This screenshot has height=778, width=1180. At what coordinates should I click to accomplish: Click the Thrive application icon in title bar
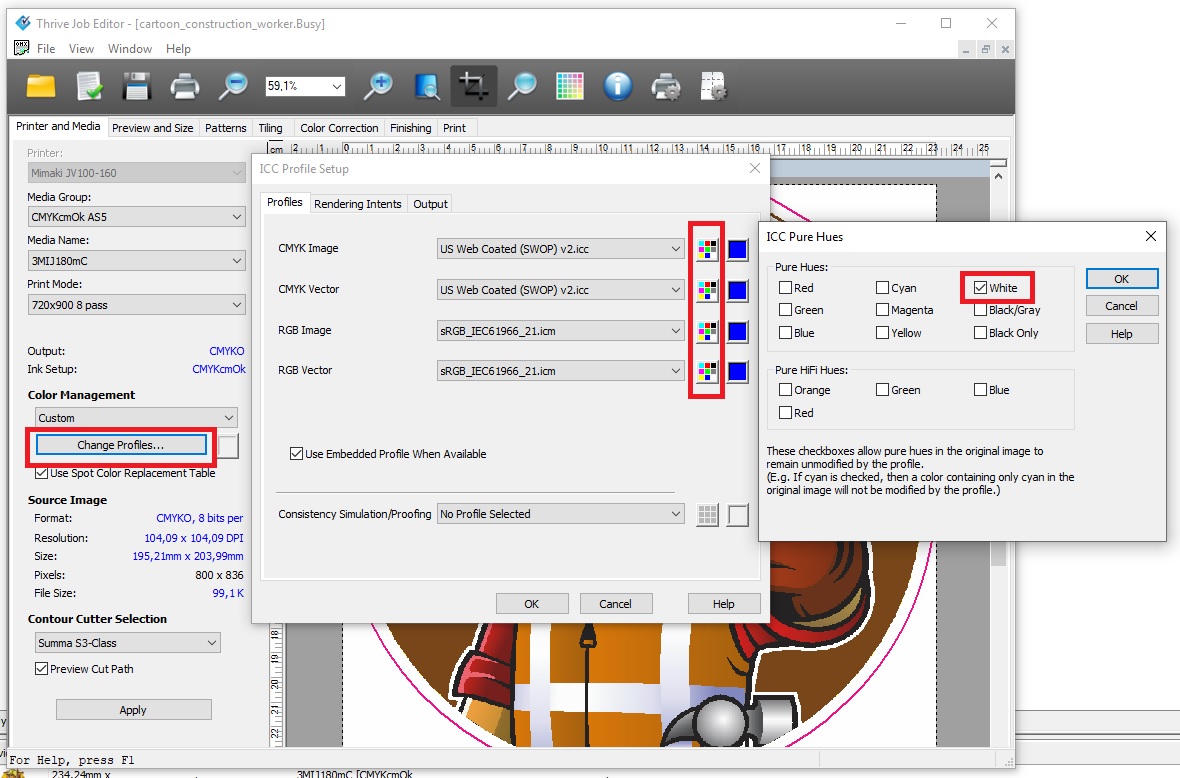tap(23, 23)
